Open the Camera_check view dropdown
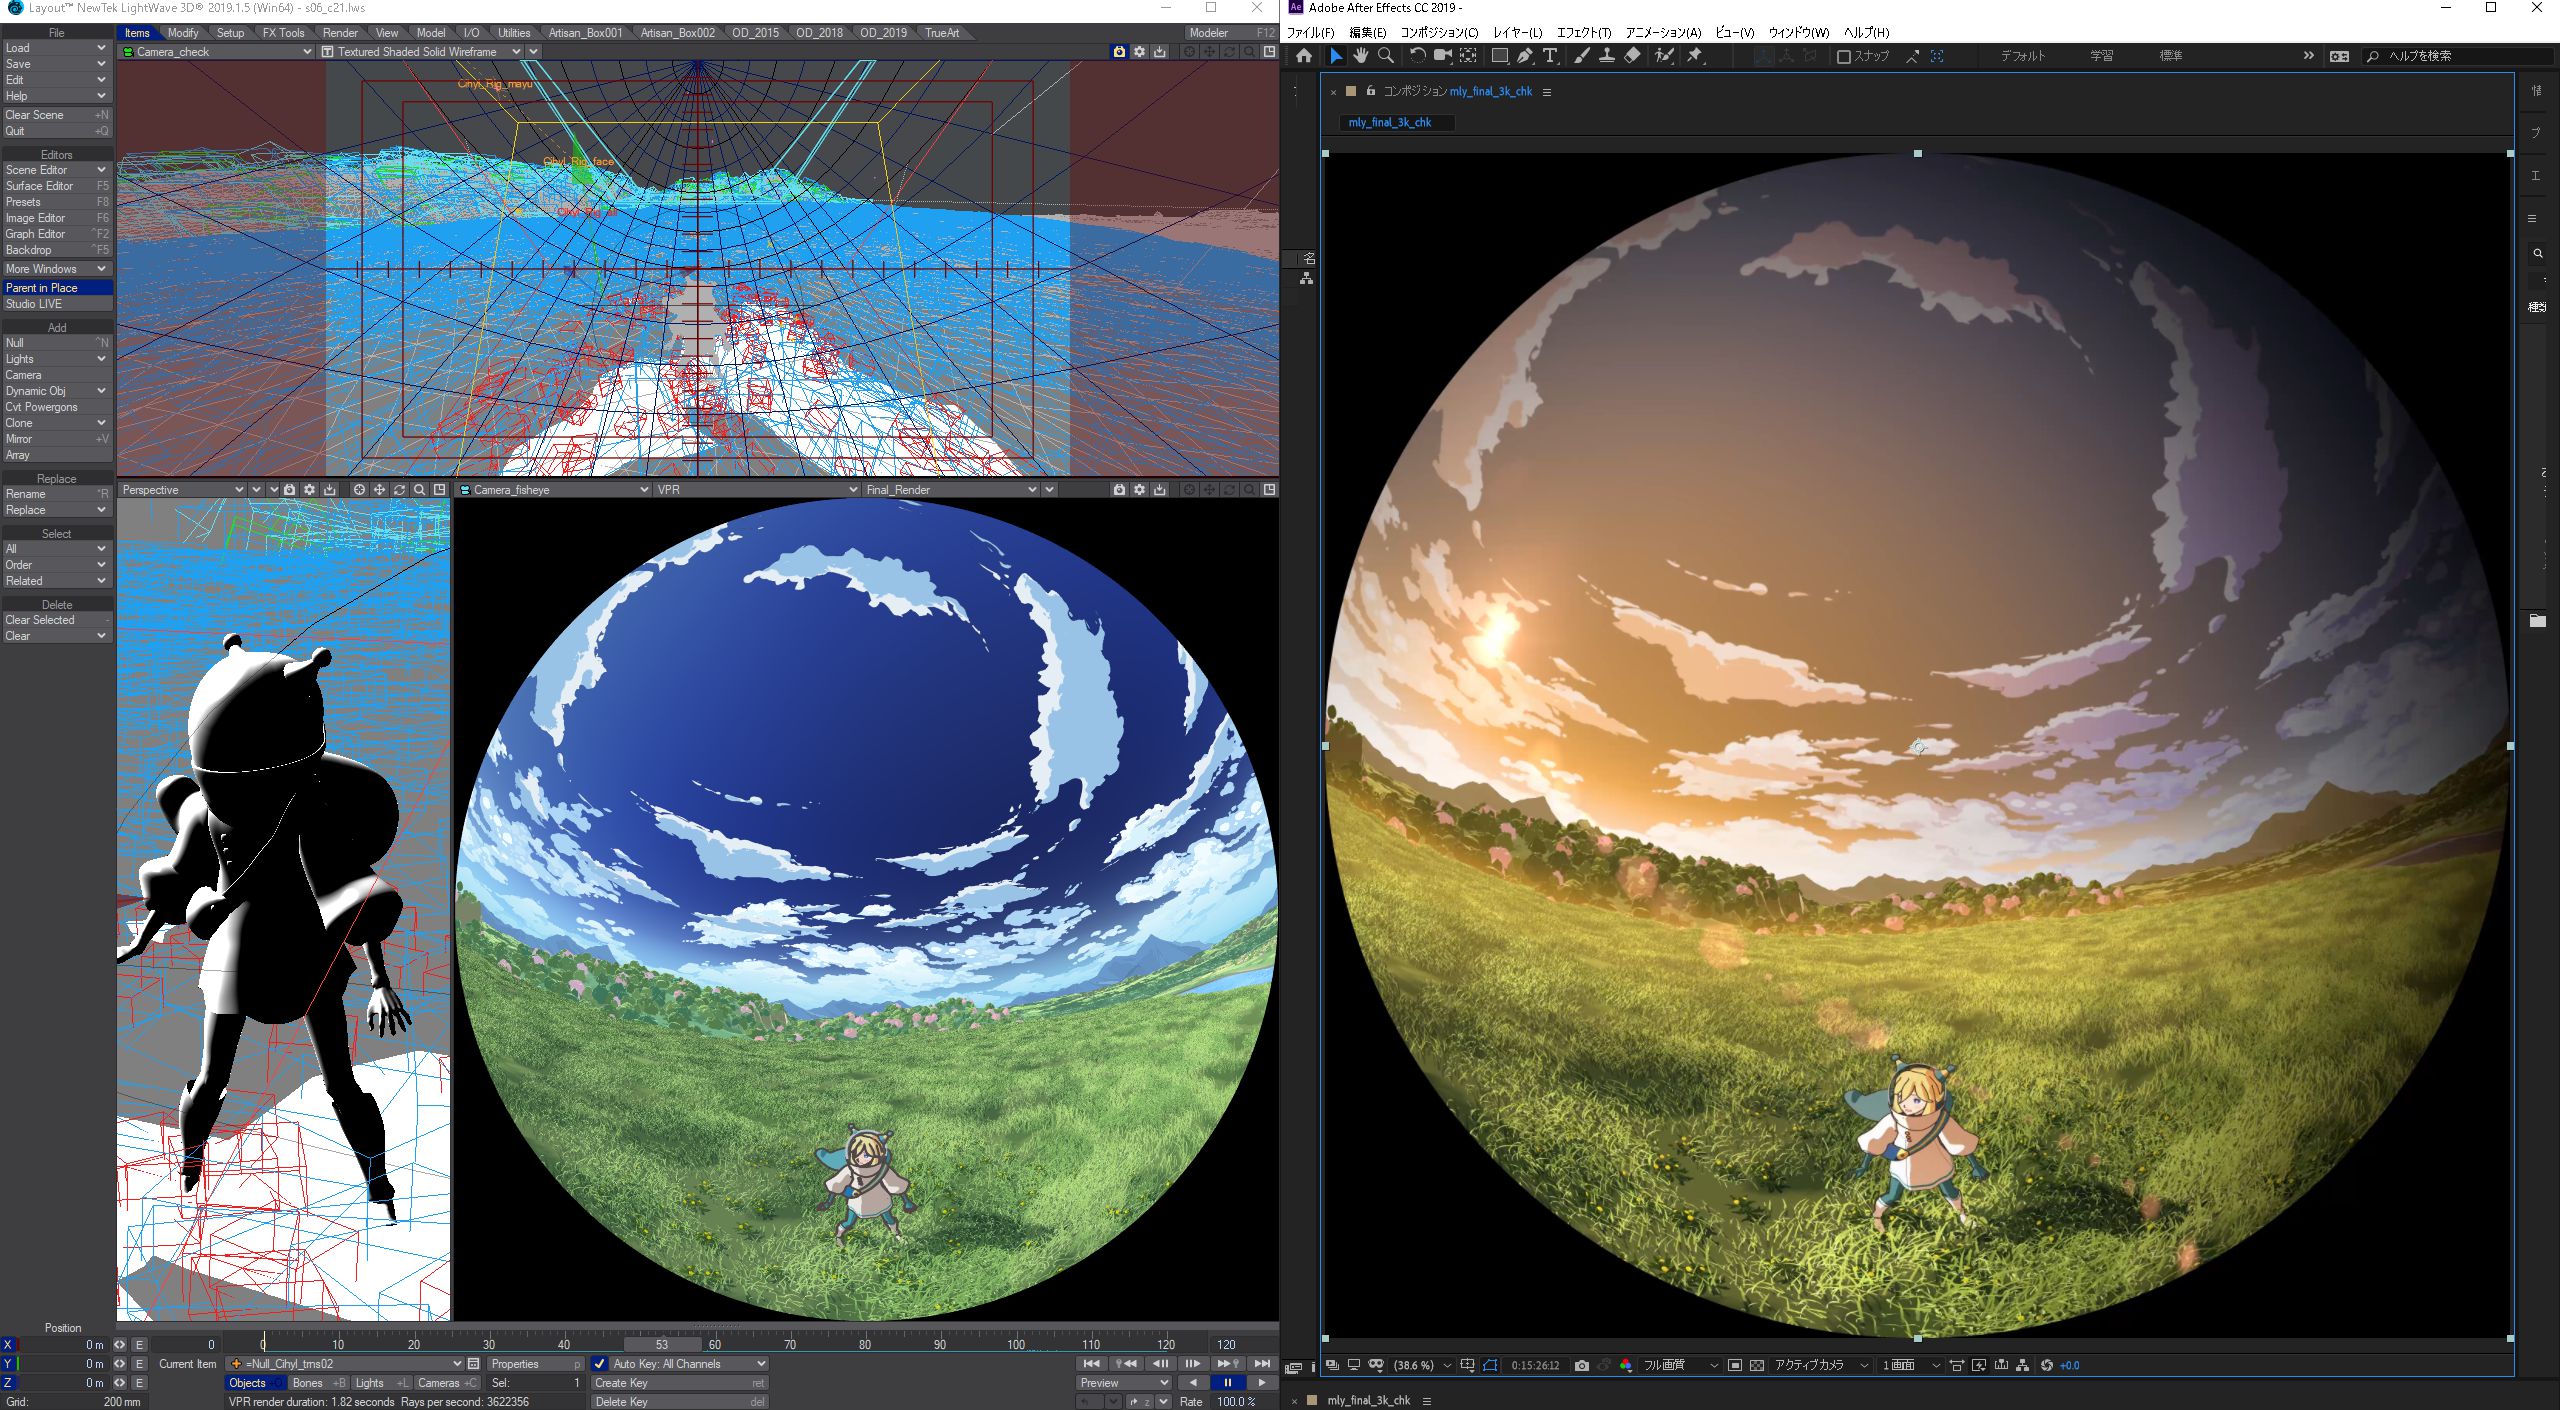 pos(217,52)
